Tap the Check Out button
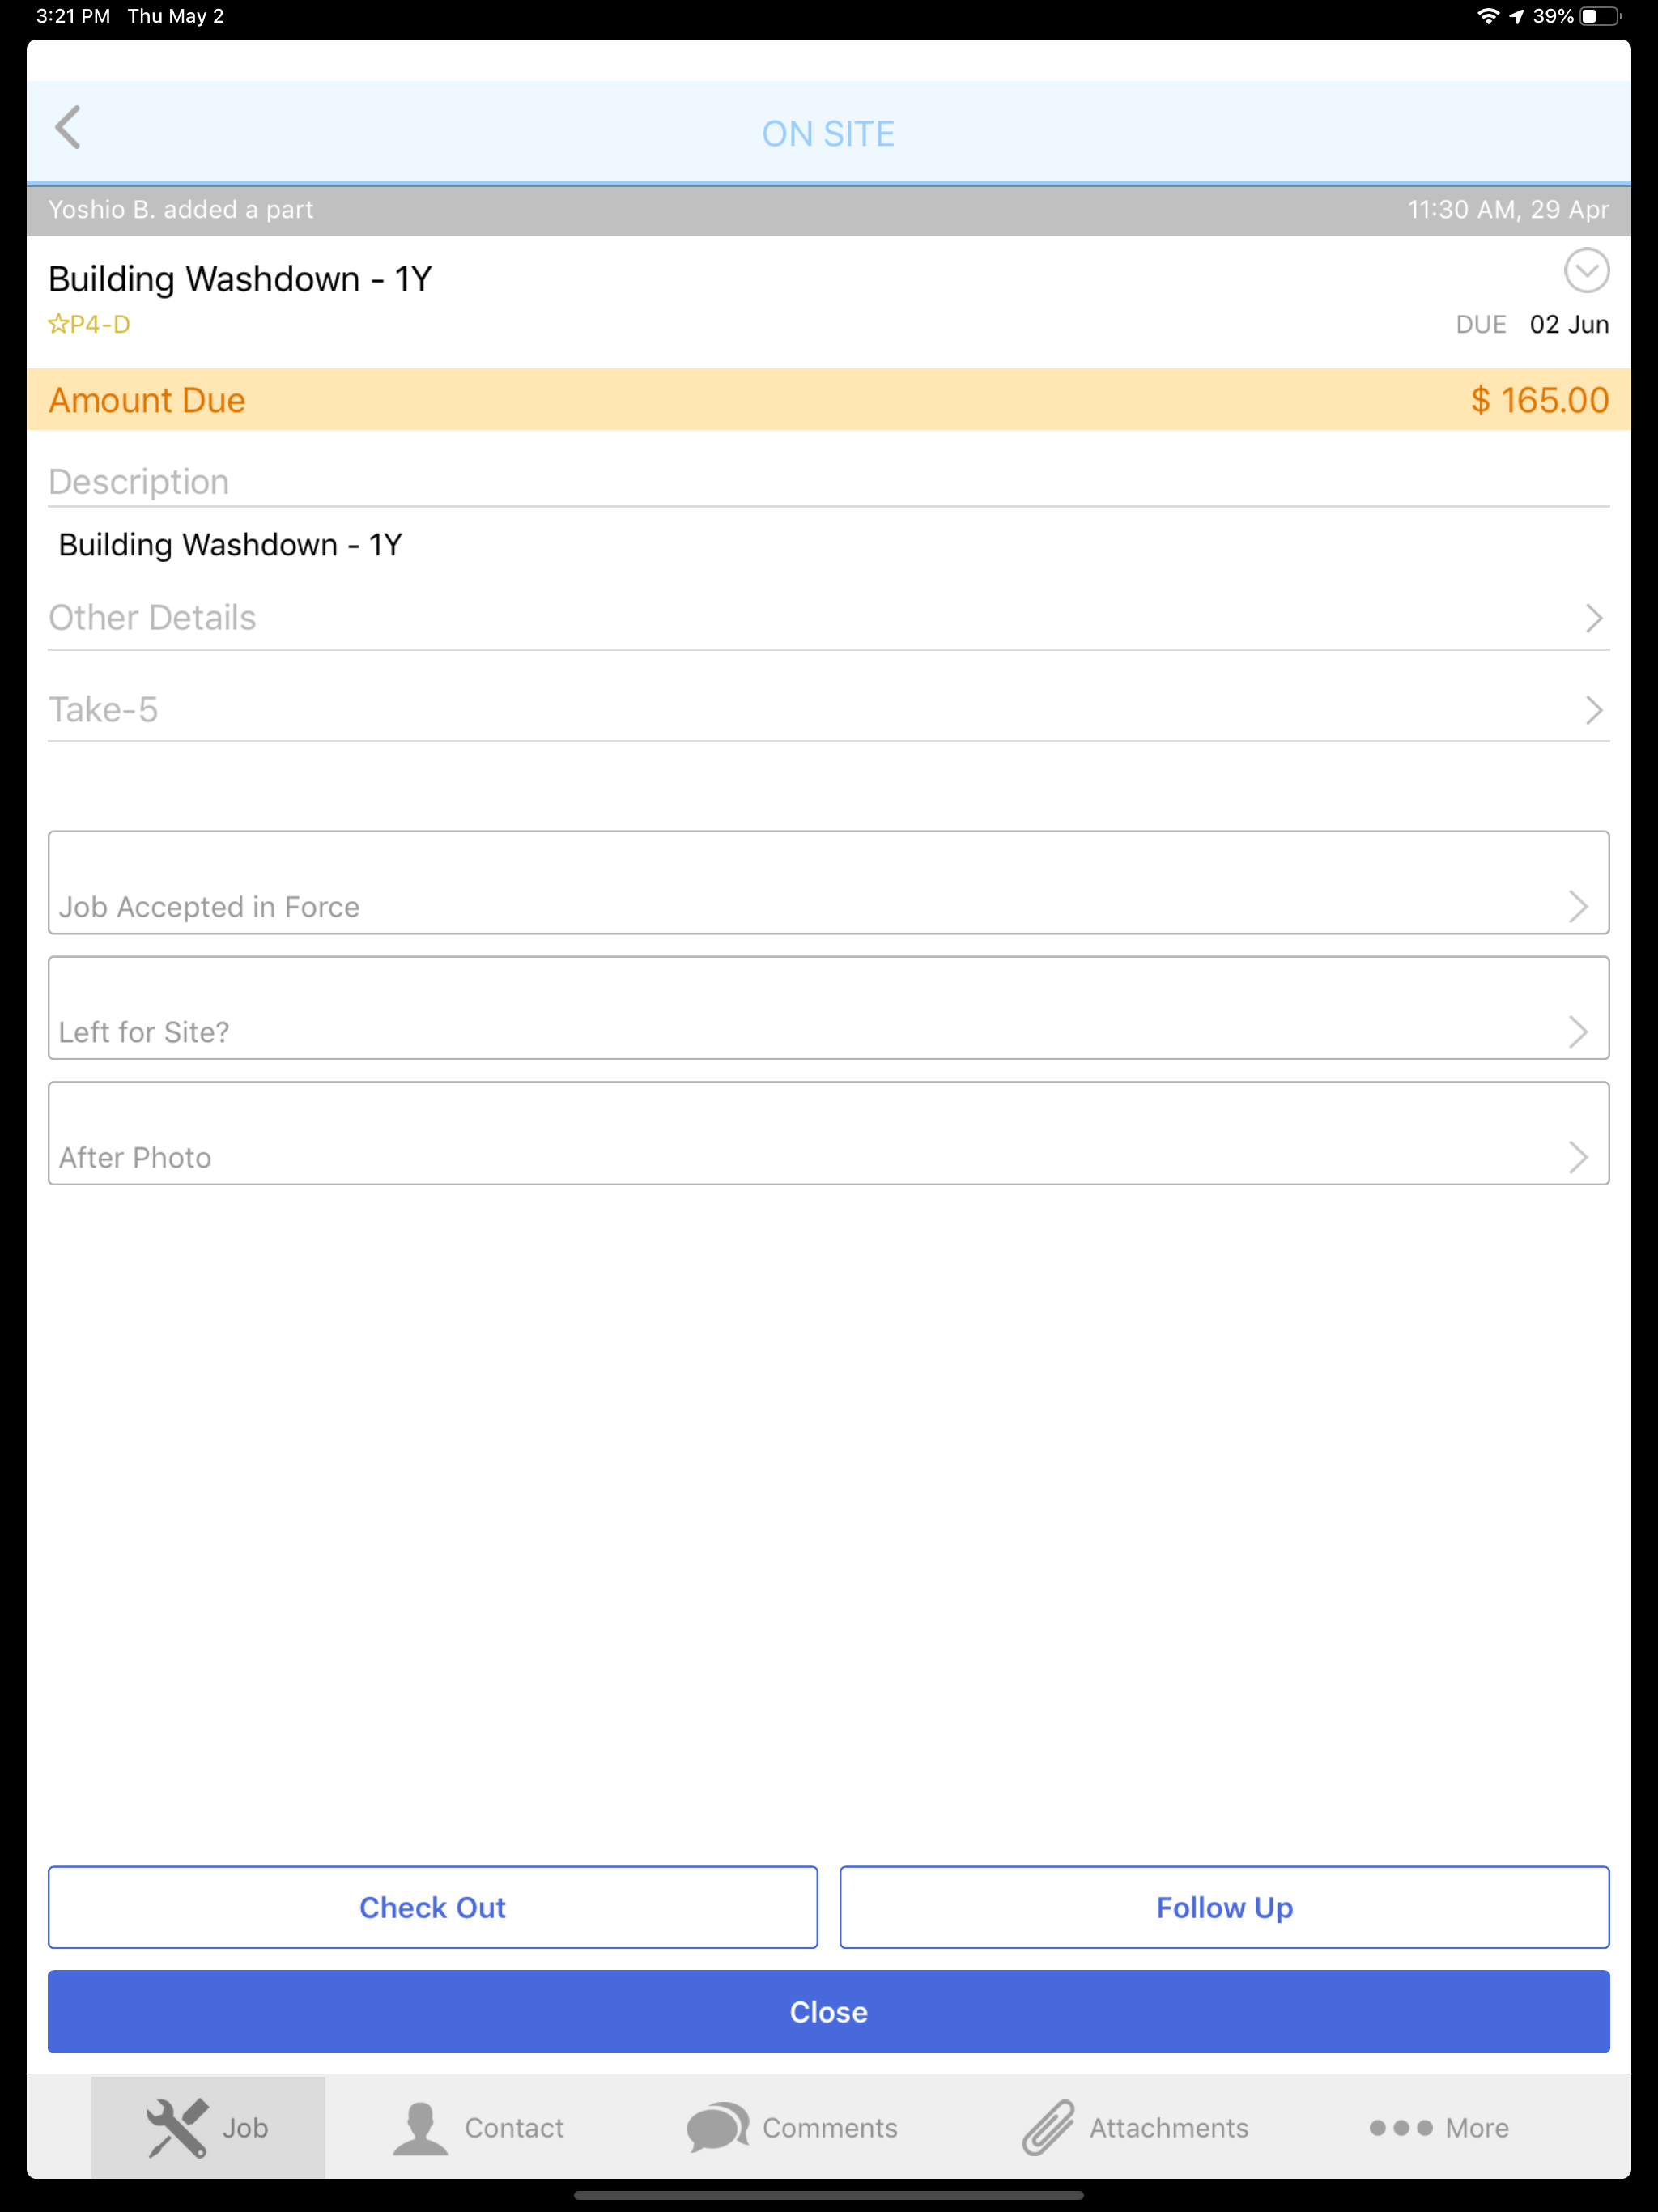The image size is (1658, 2212). tap(432, 1907)
